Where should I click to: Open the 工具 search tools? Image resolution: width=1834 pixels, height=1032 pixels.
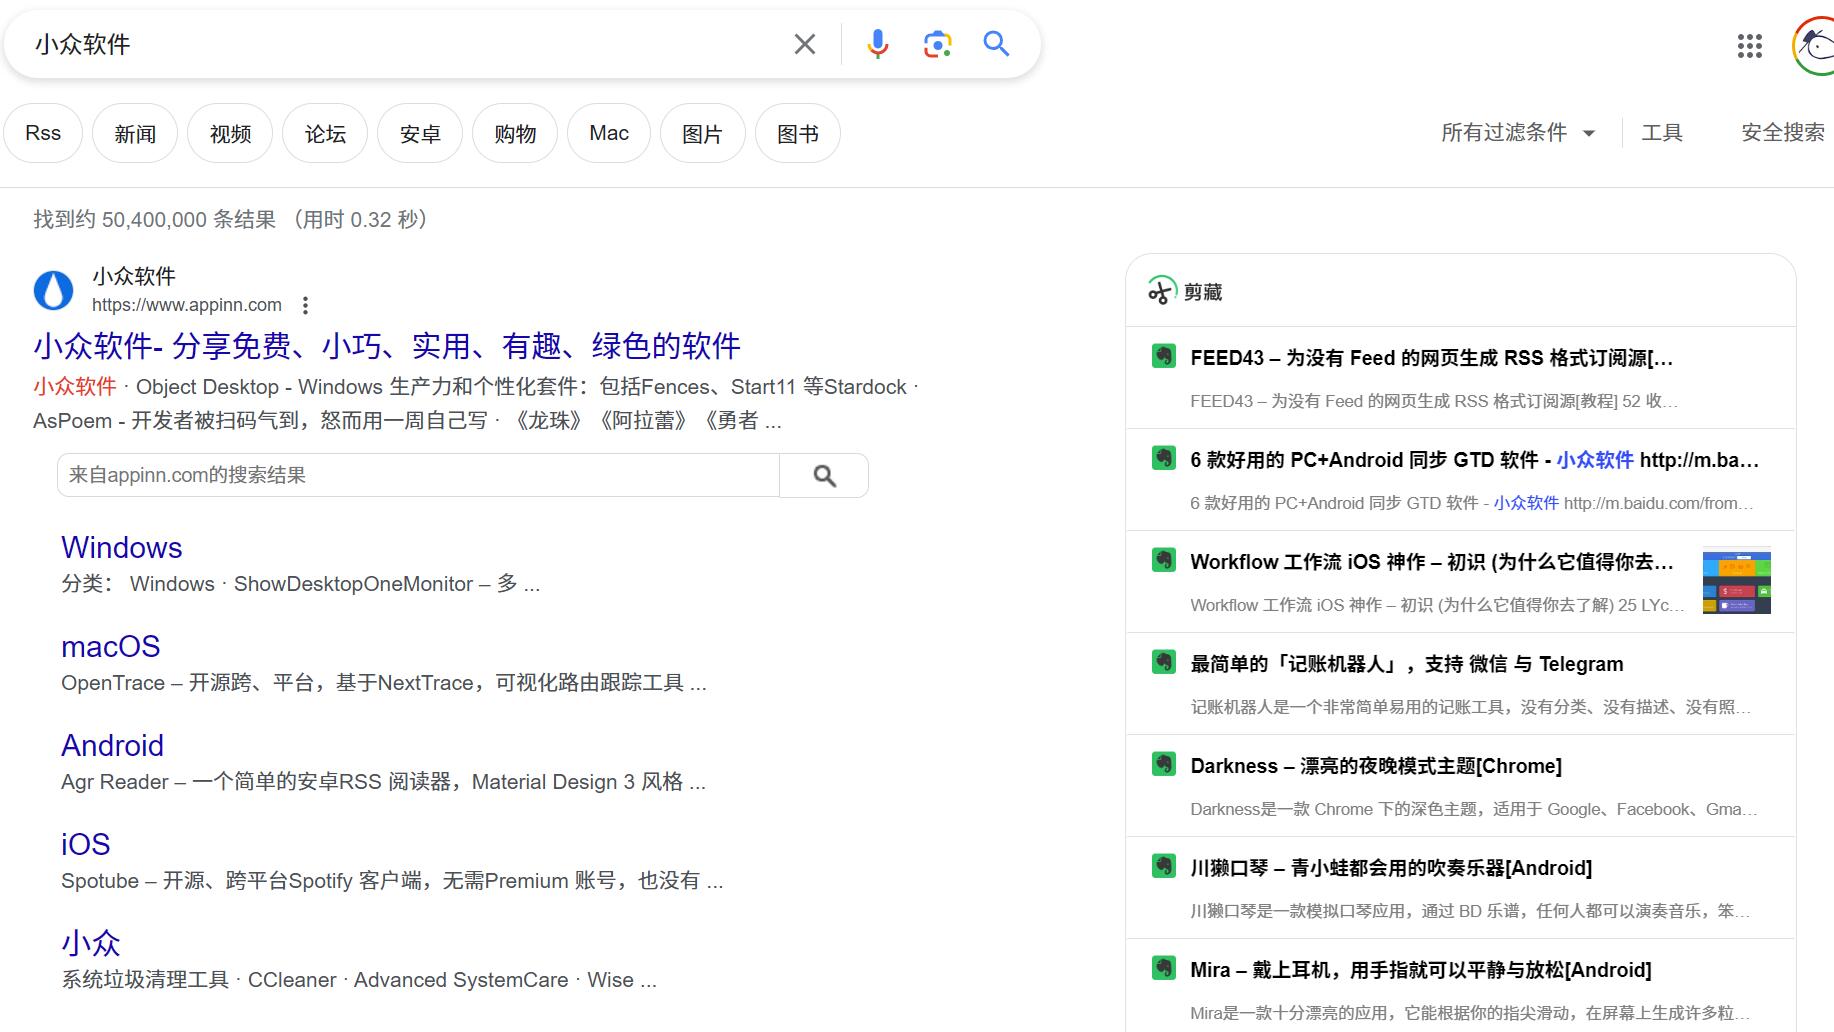tap(1662, 133)
